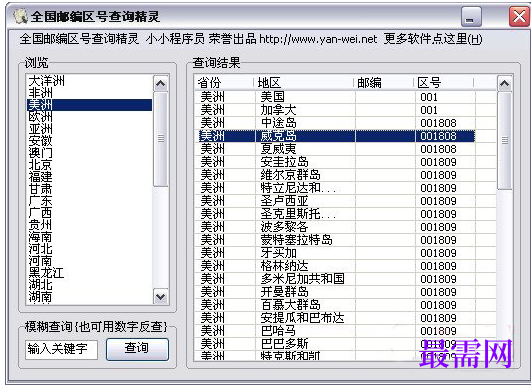Open the 更多软件点这里(H) menu
The height and width of the screenshot is (385, 531).
433,39
